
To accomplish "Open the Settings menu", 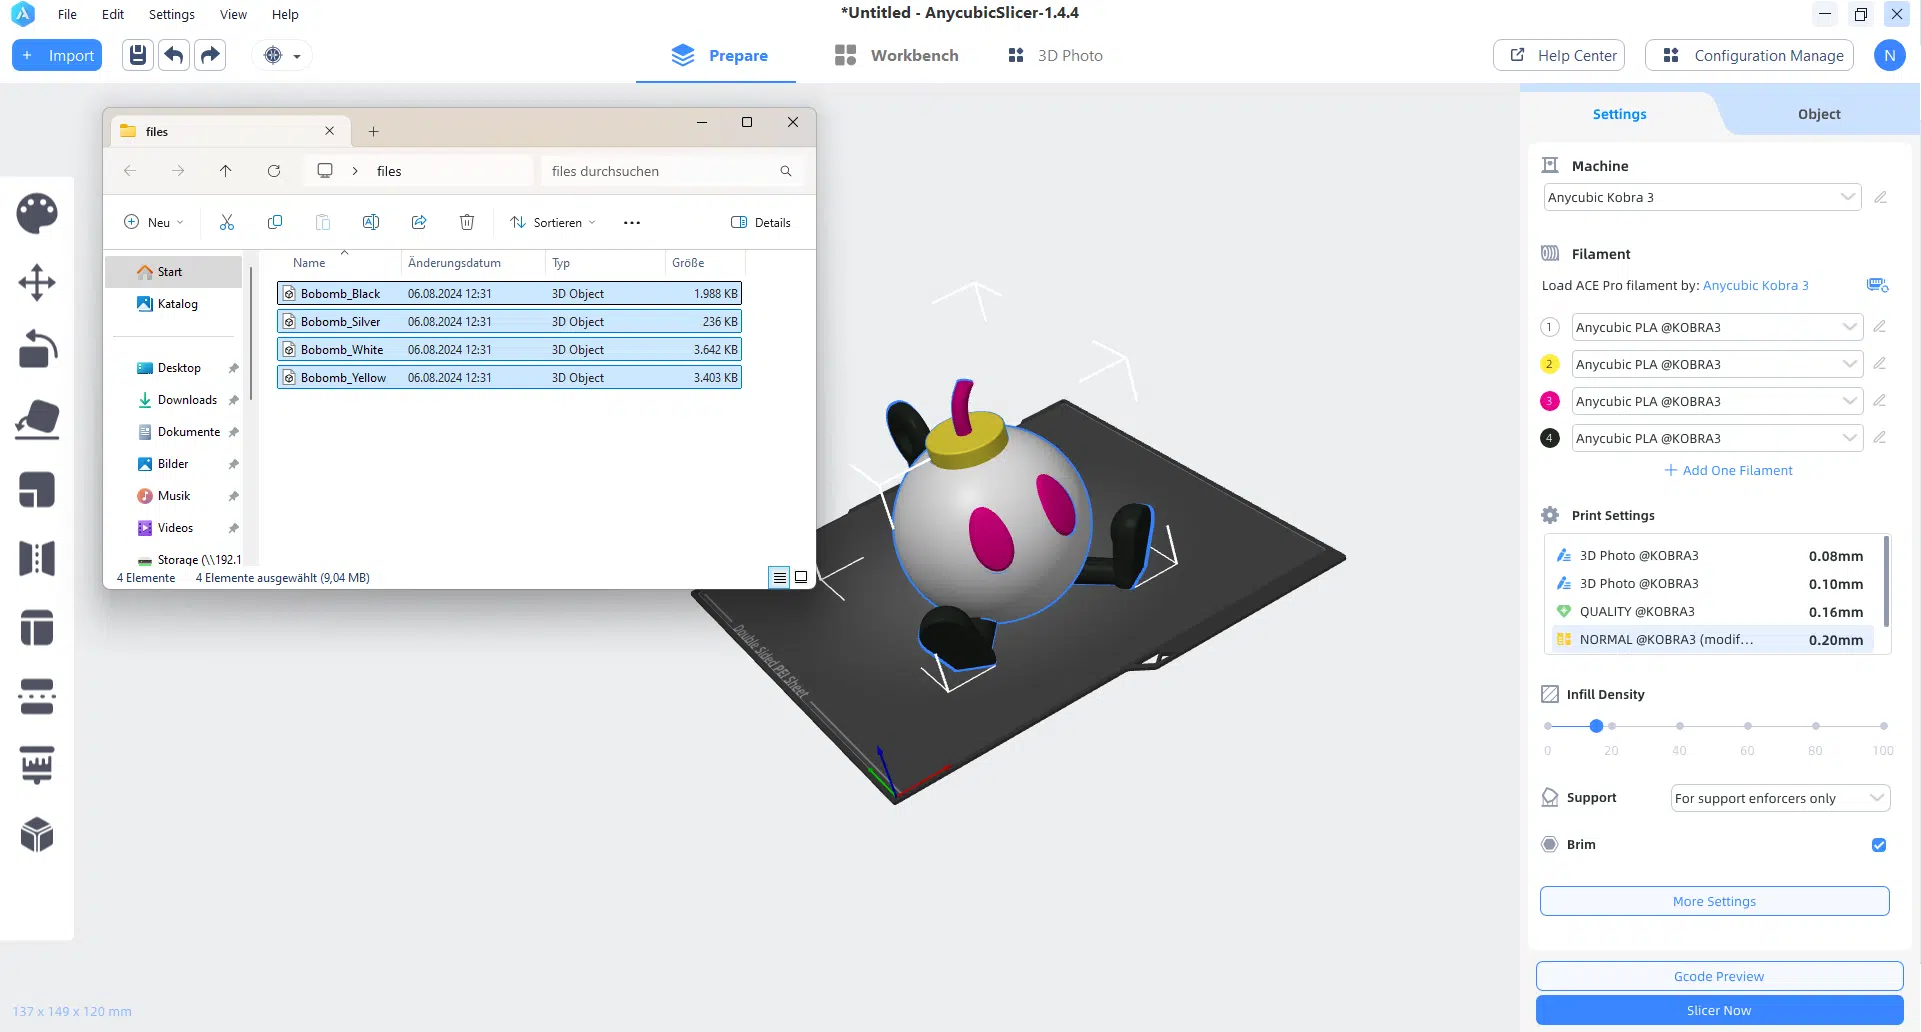I will 172,14.
